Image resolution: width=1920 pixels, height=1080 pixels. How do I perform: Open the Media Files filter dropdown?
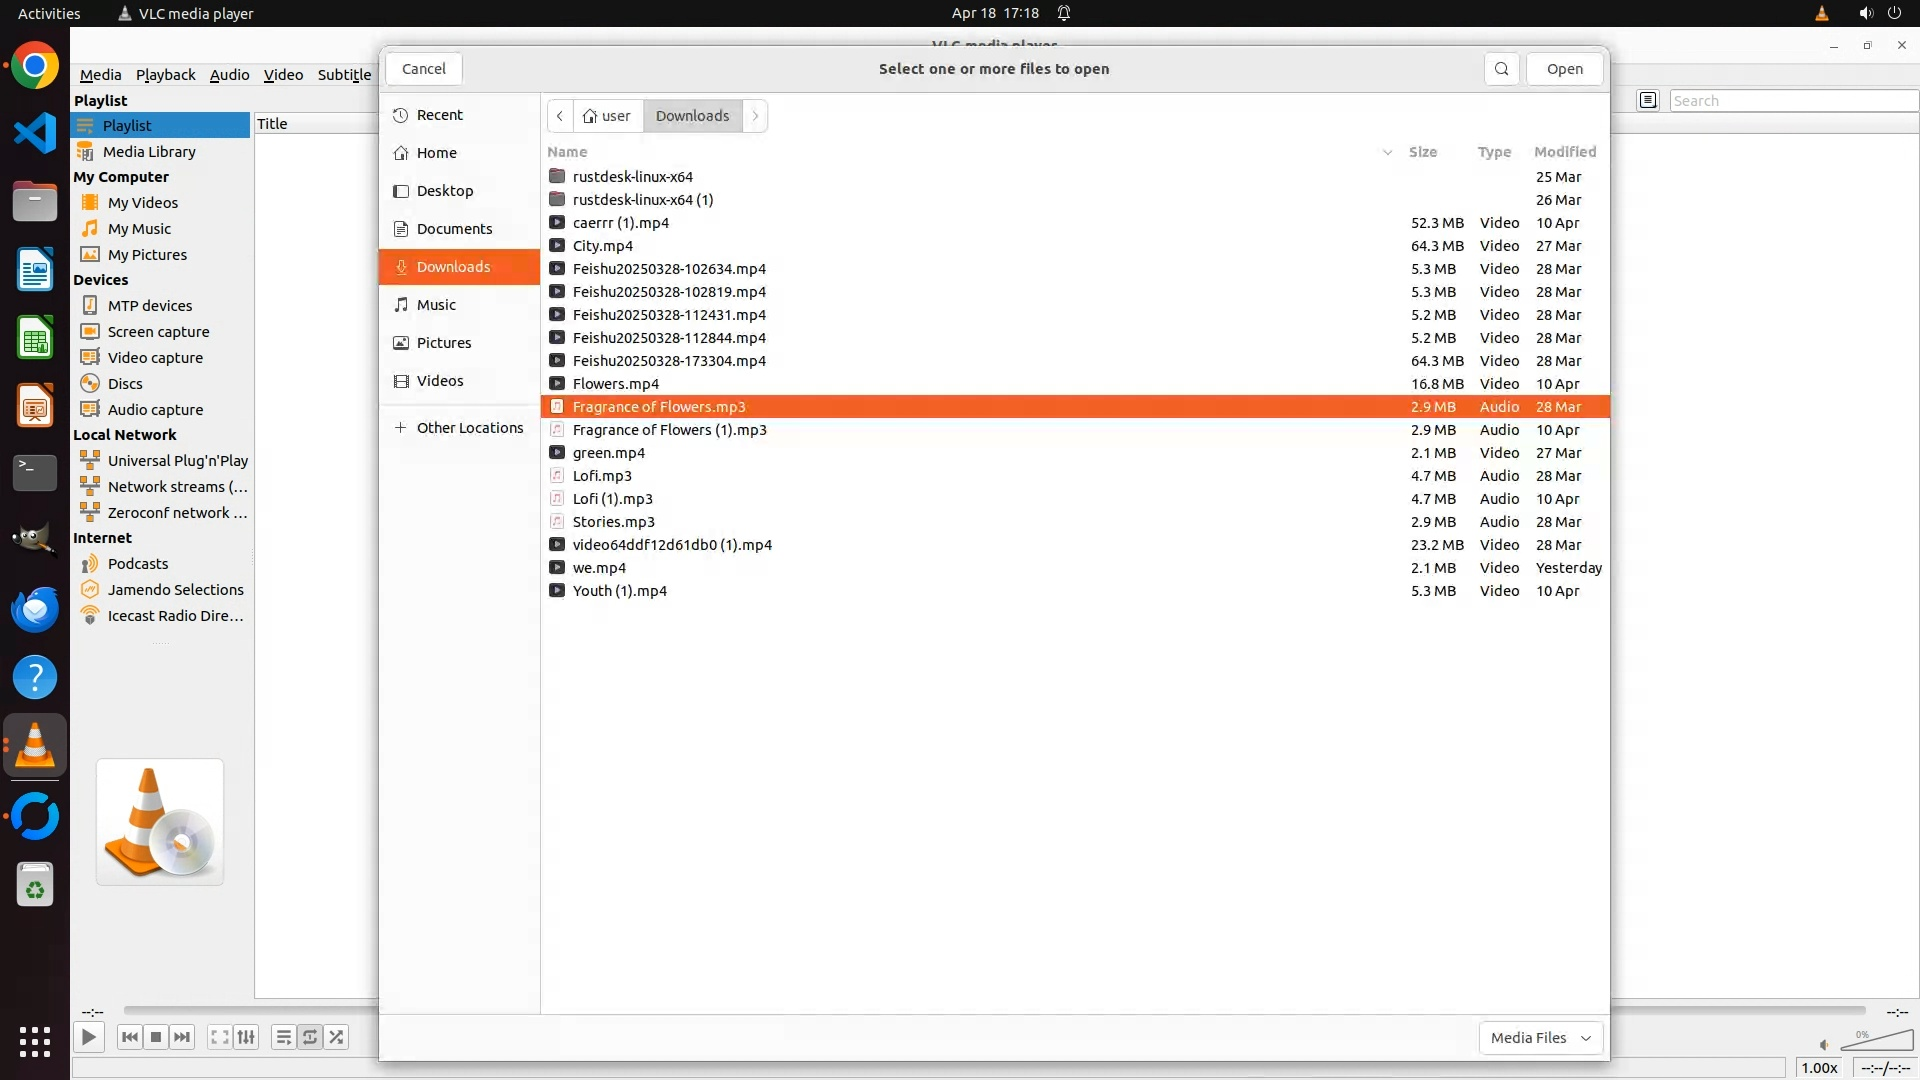coord(1540,1038)
